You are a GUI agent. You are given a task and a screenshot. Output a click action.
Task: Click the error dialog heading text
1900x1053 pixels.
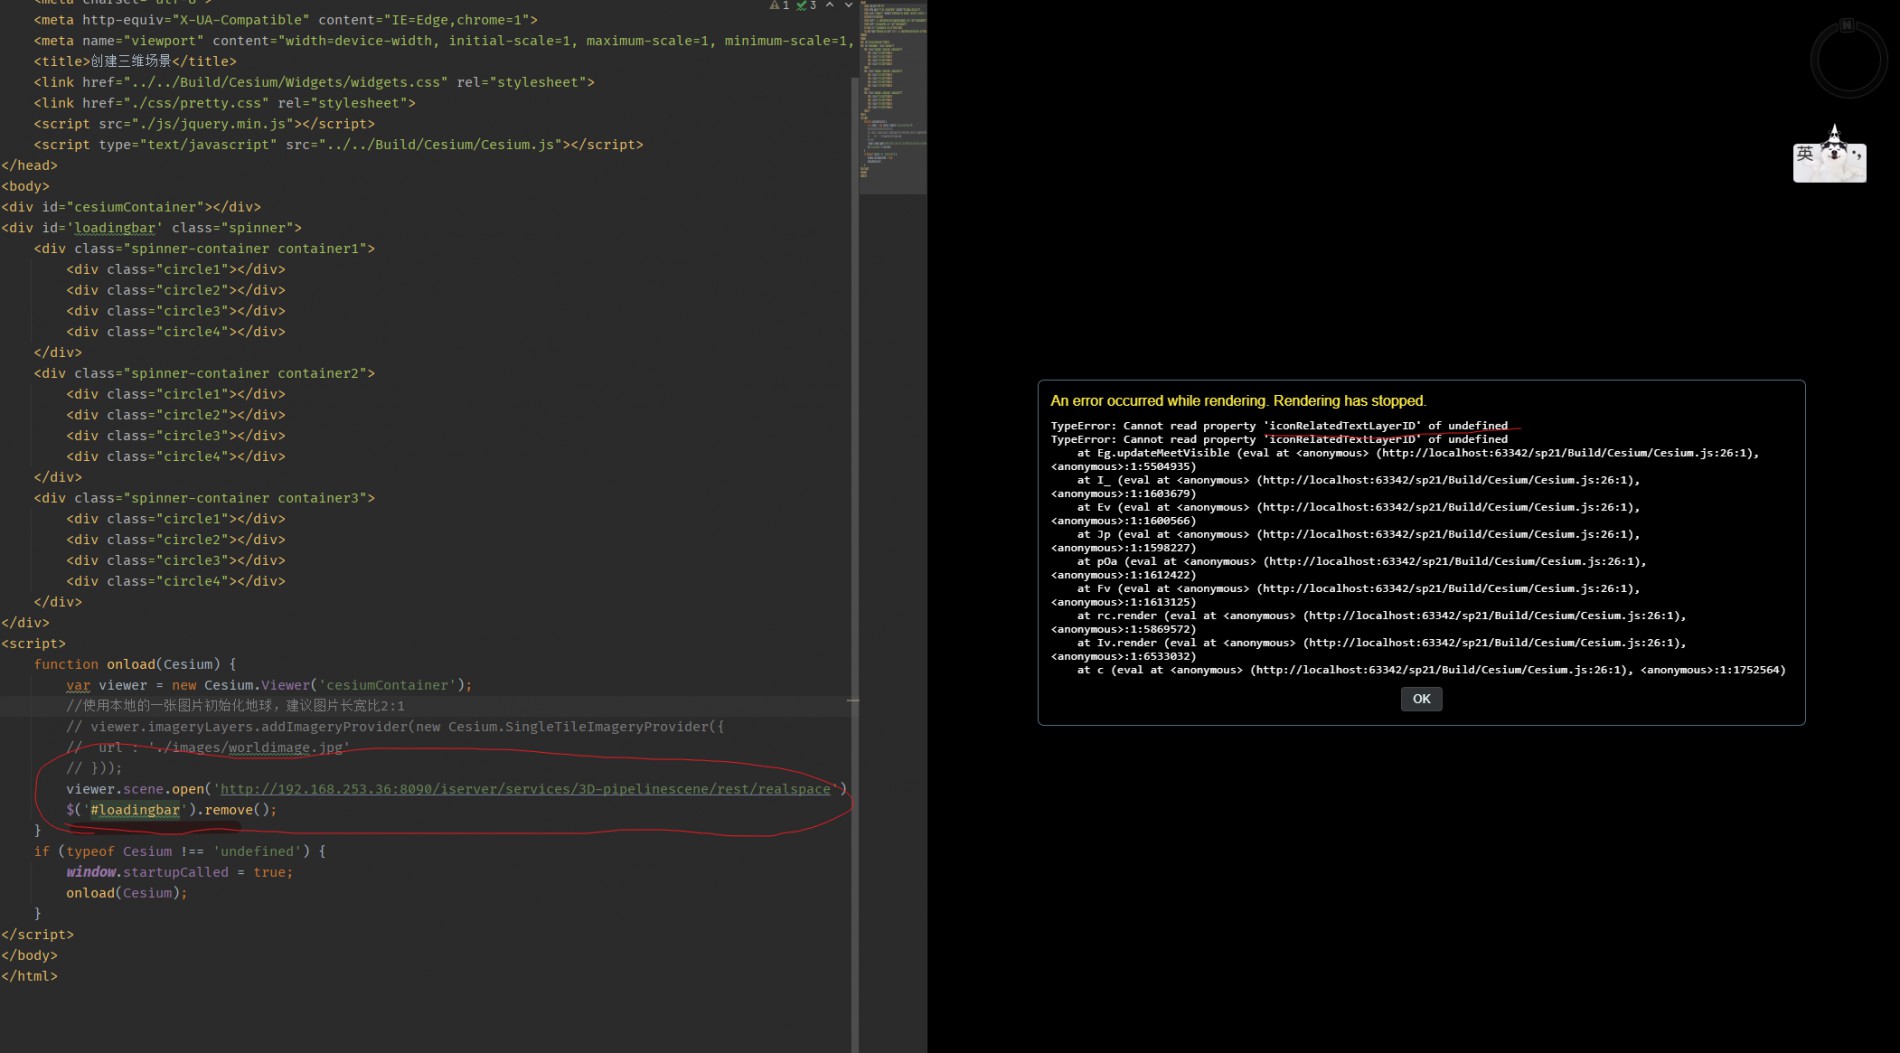[x=1238, y=401]
